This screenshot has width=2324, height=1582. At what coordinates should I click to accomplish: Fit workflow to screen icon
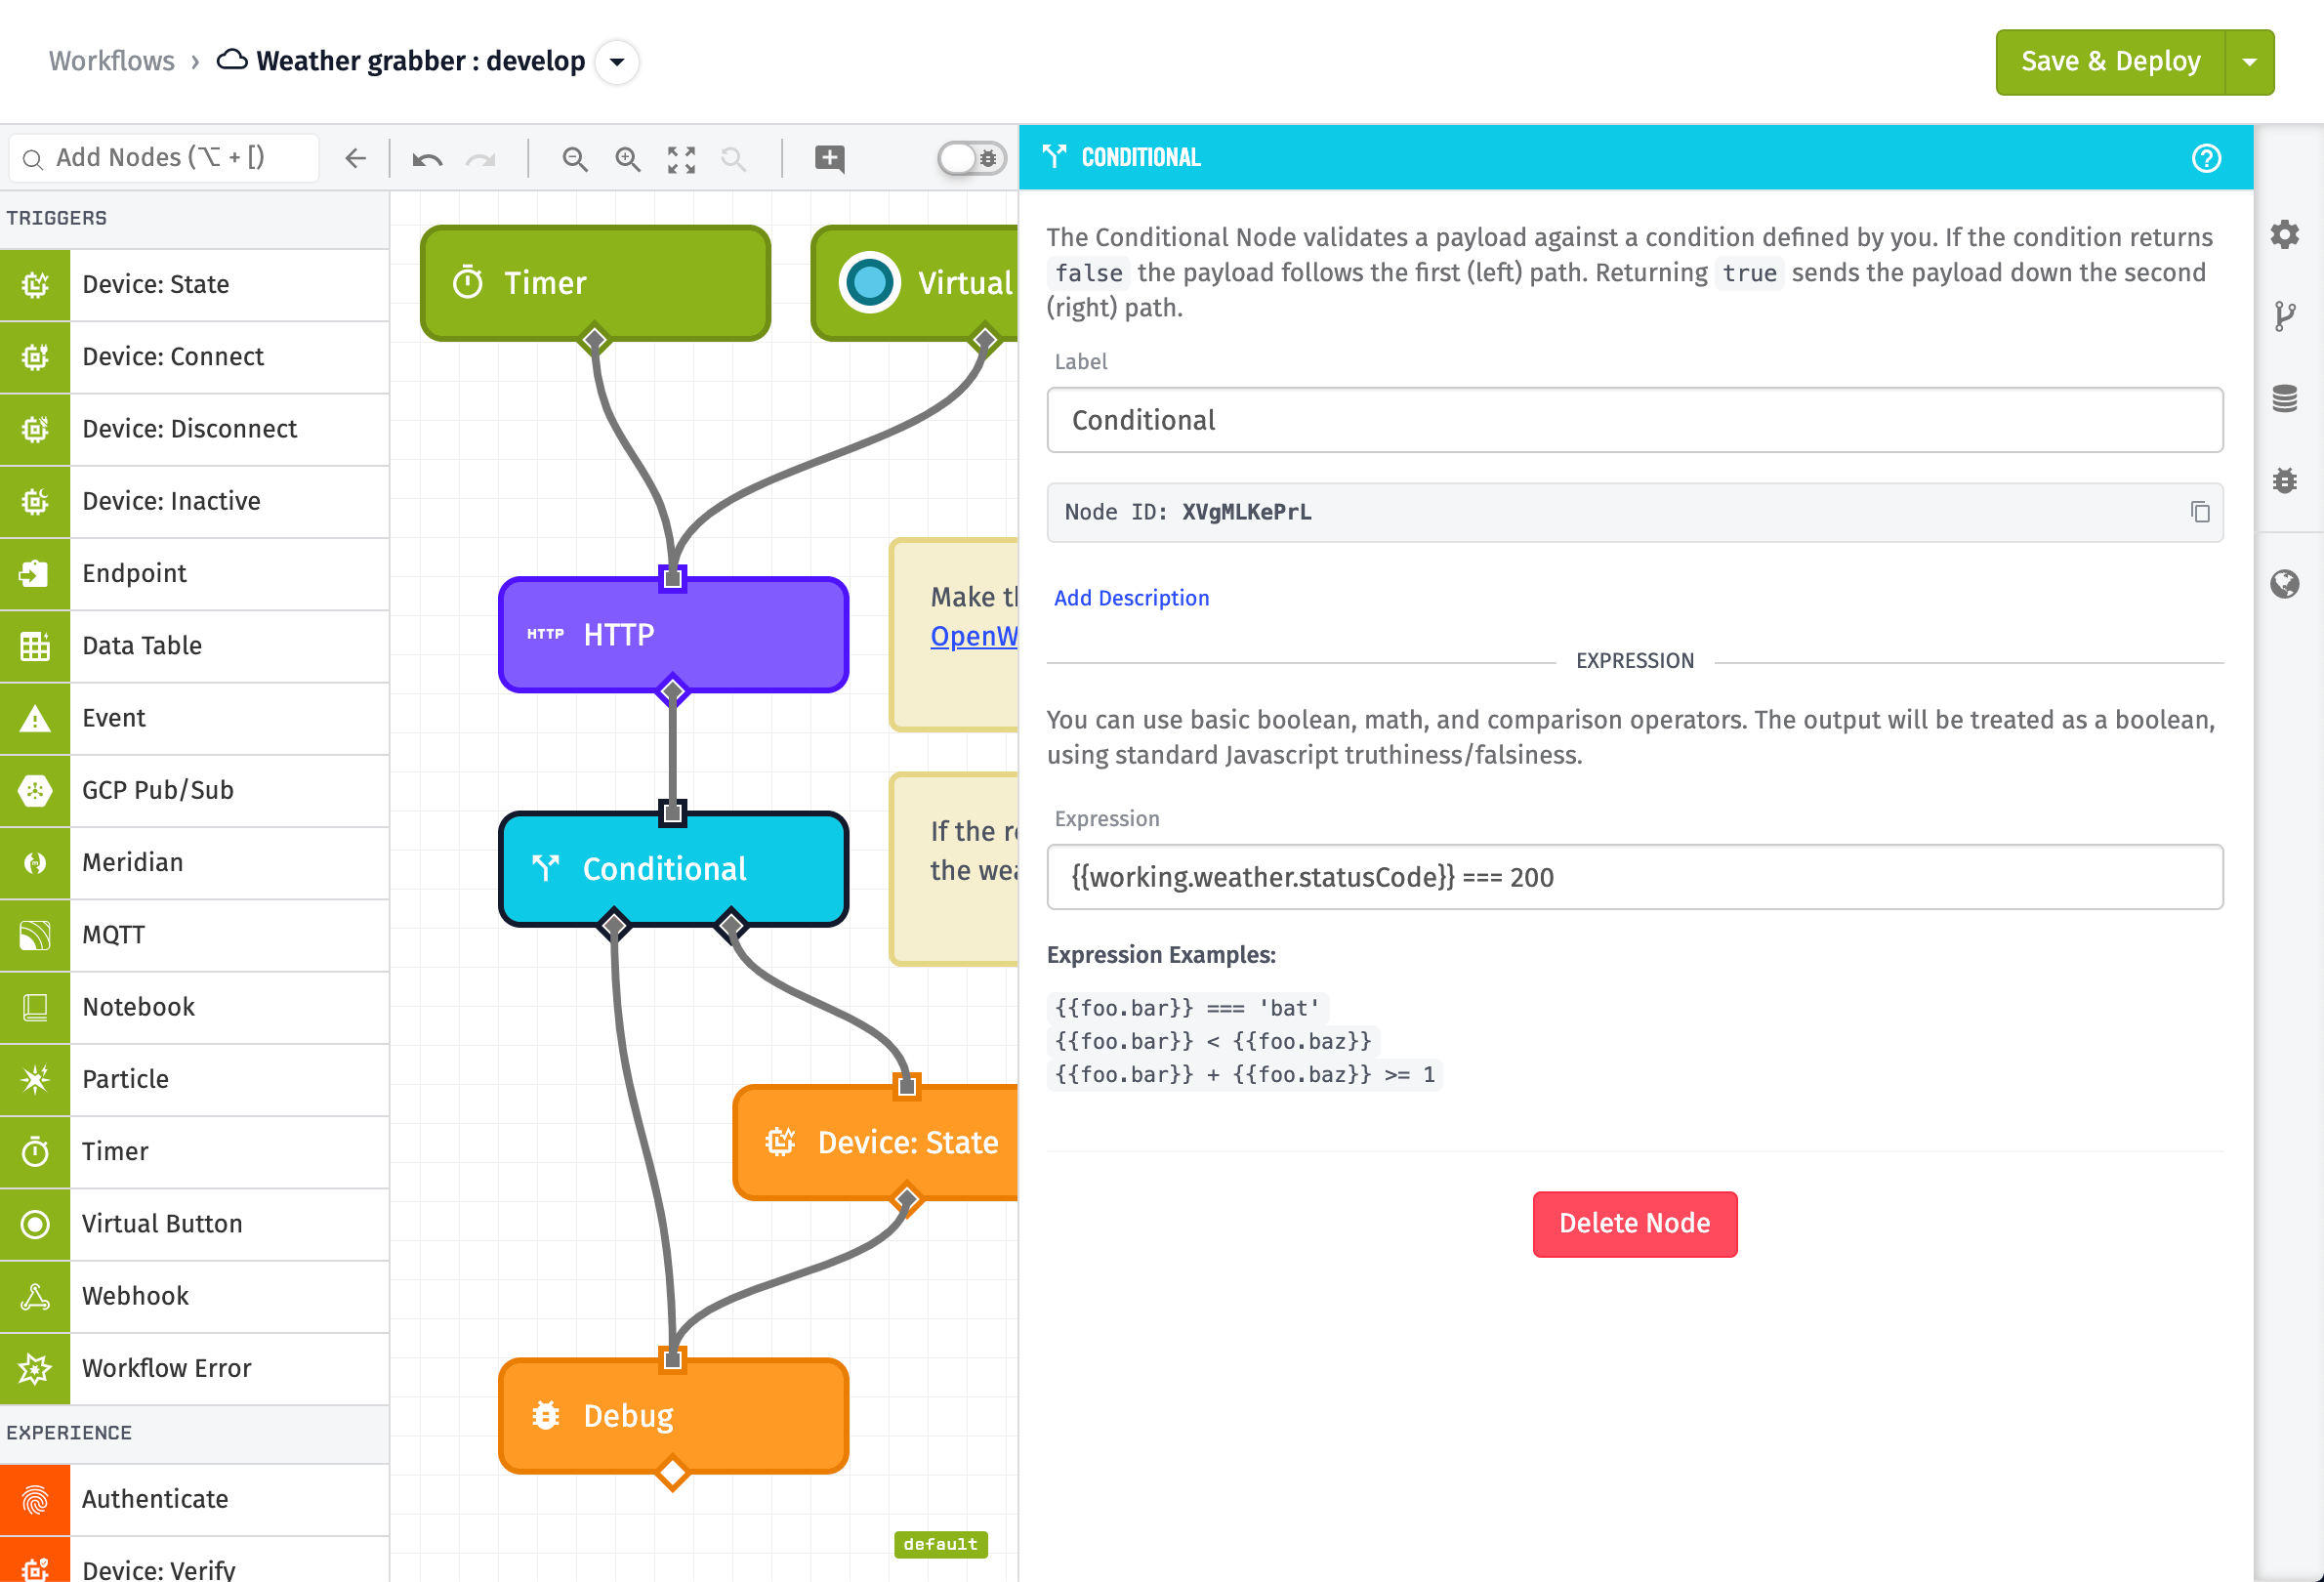(x=681, y=159)
